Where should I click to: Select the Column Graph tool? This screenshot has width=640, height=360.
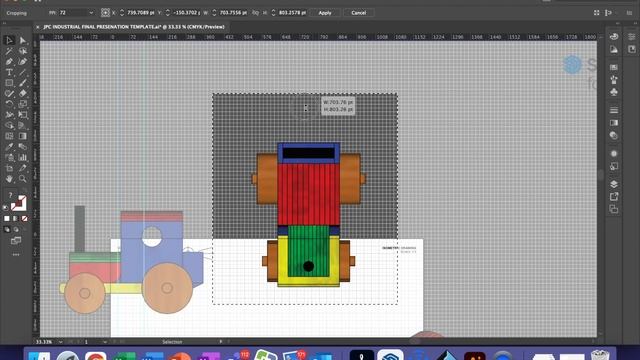coord(23,157)
